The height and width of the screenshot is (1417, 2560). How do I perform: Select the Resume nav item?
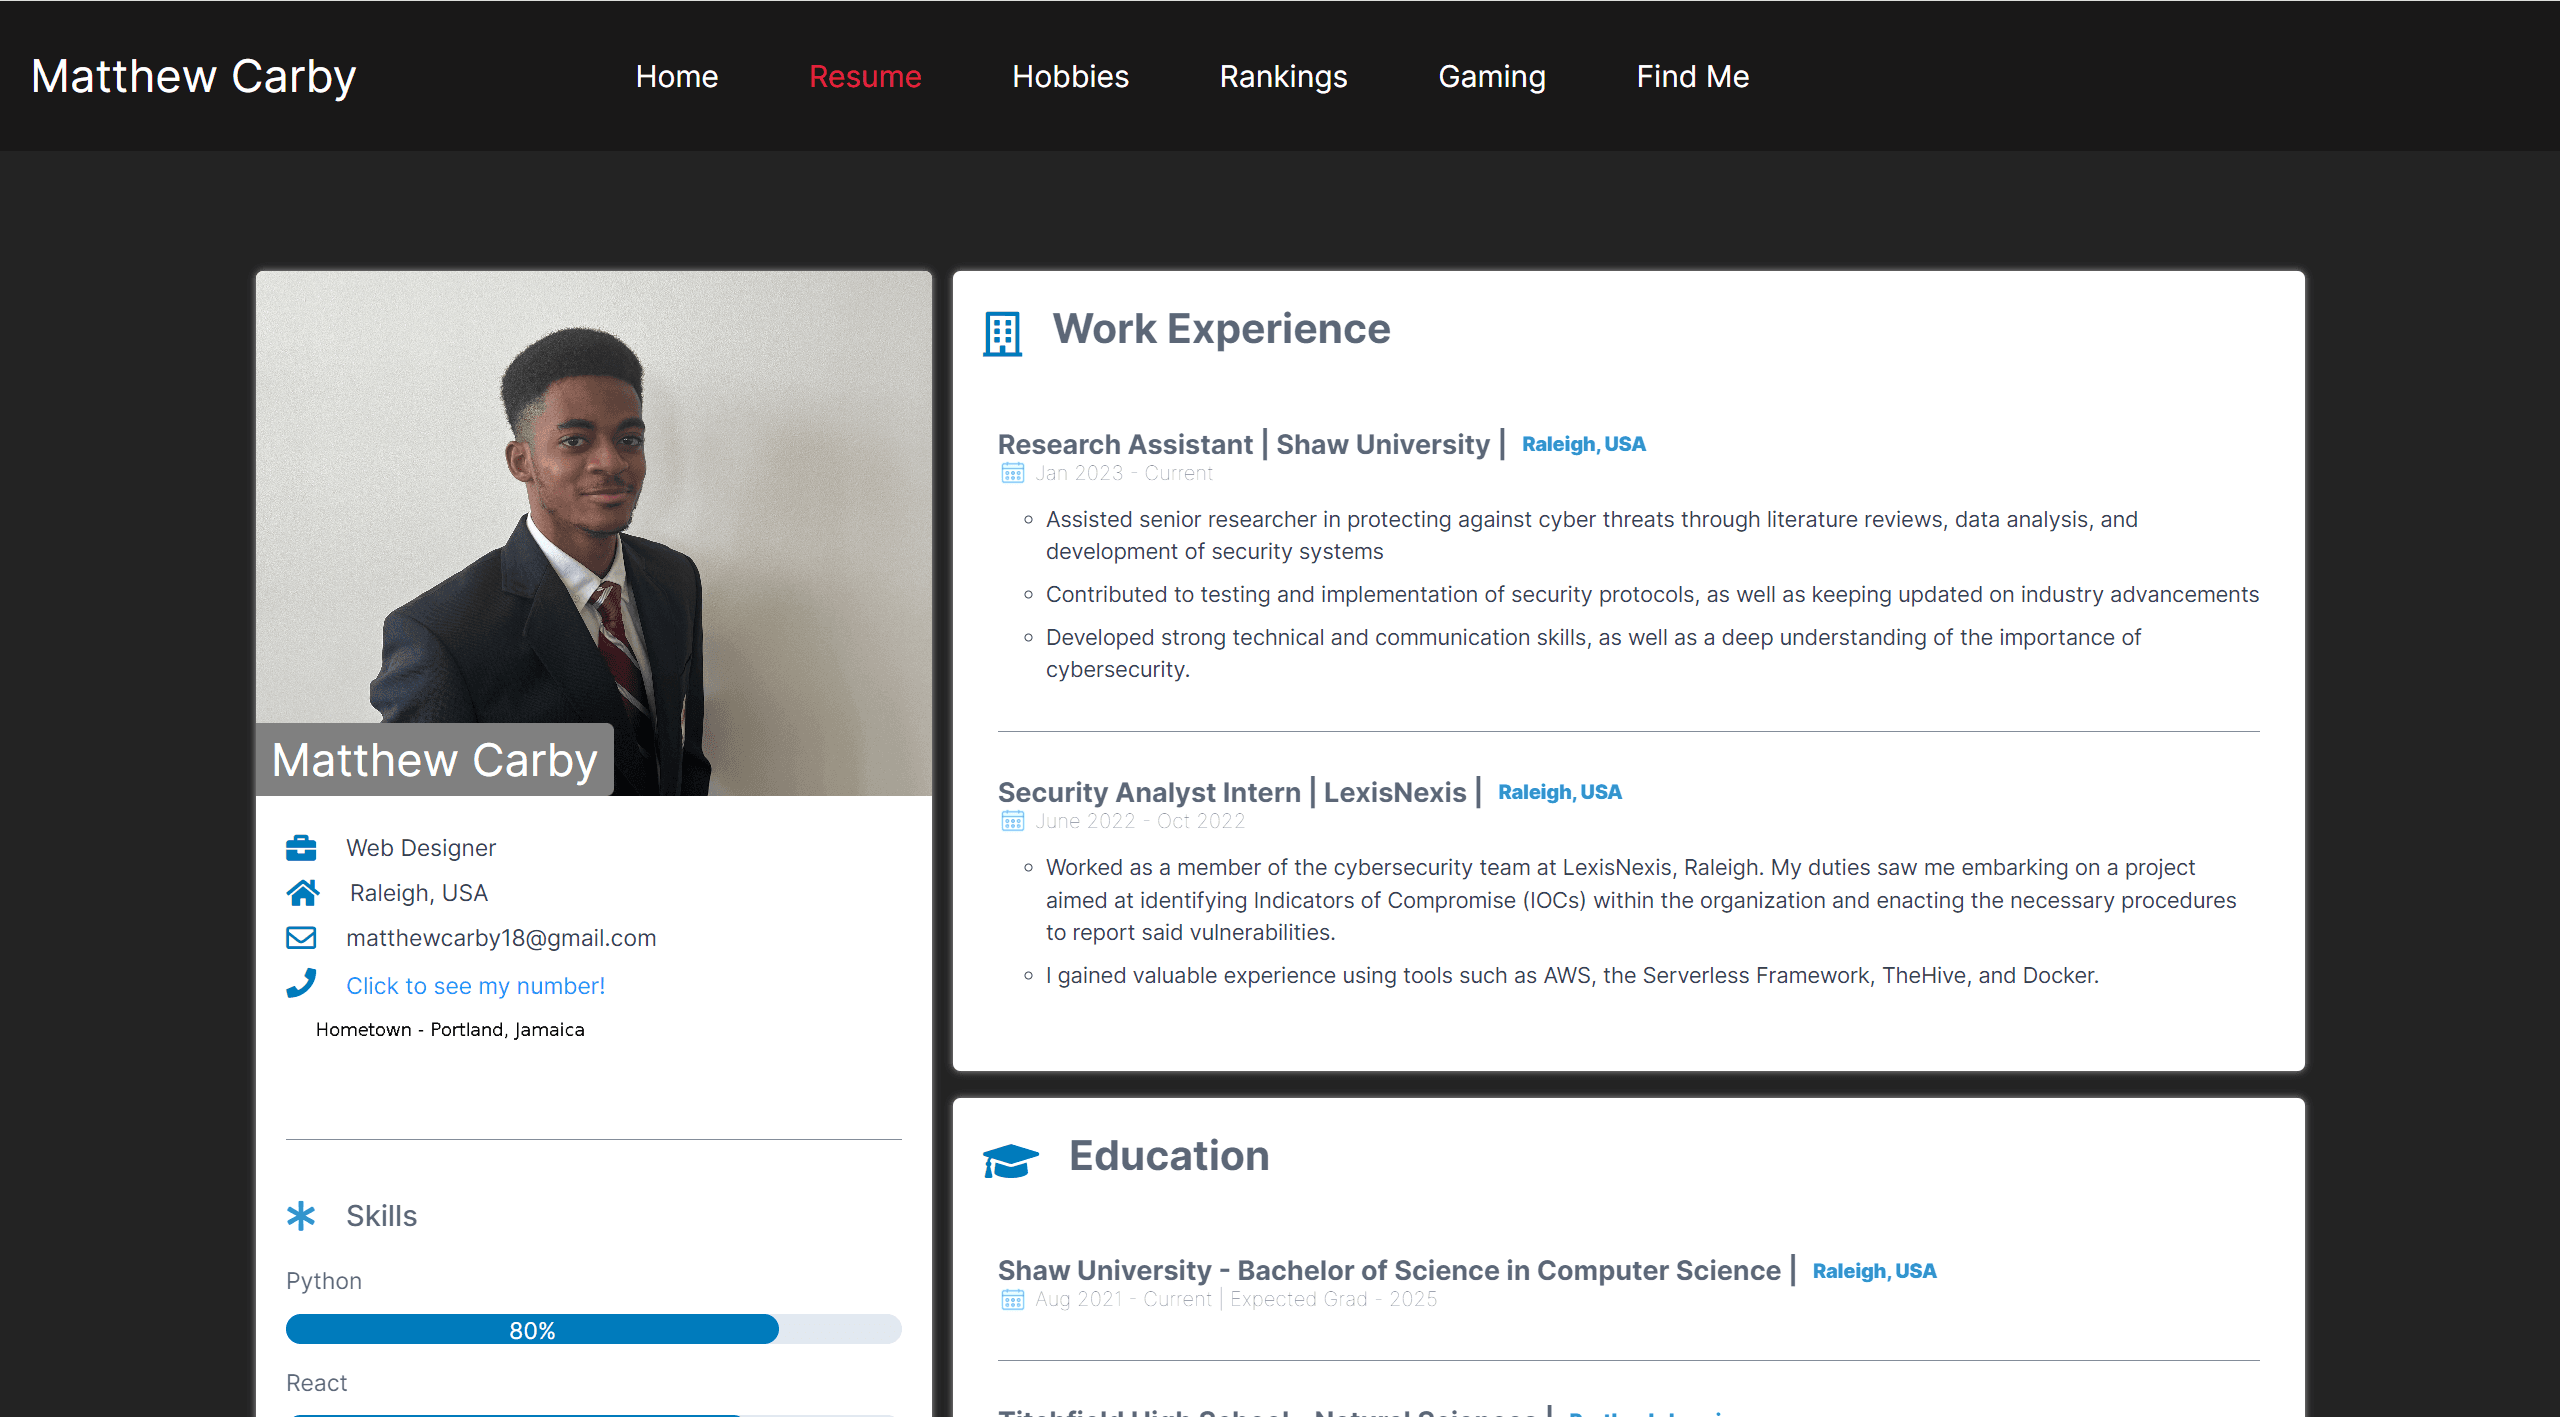[865, 77]
